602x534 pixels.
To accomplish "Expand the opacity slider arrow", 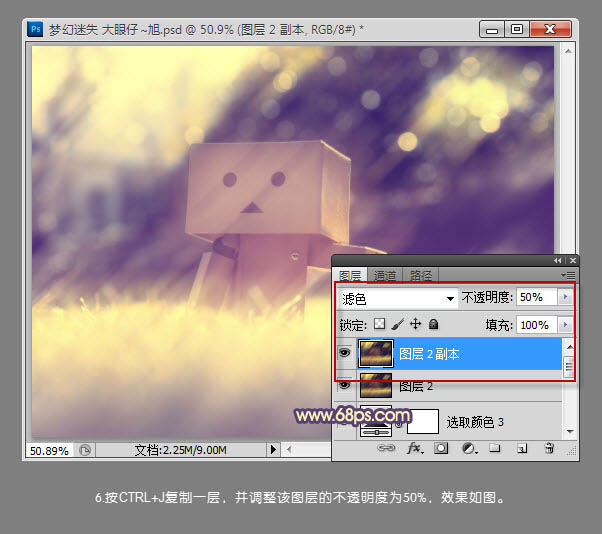I will coord(566,298).
